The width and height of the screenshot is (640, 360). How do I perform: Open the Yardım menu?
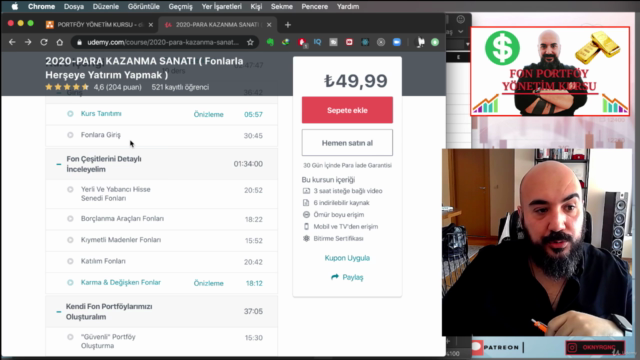(348, 7)
